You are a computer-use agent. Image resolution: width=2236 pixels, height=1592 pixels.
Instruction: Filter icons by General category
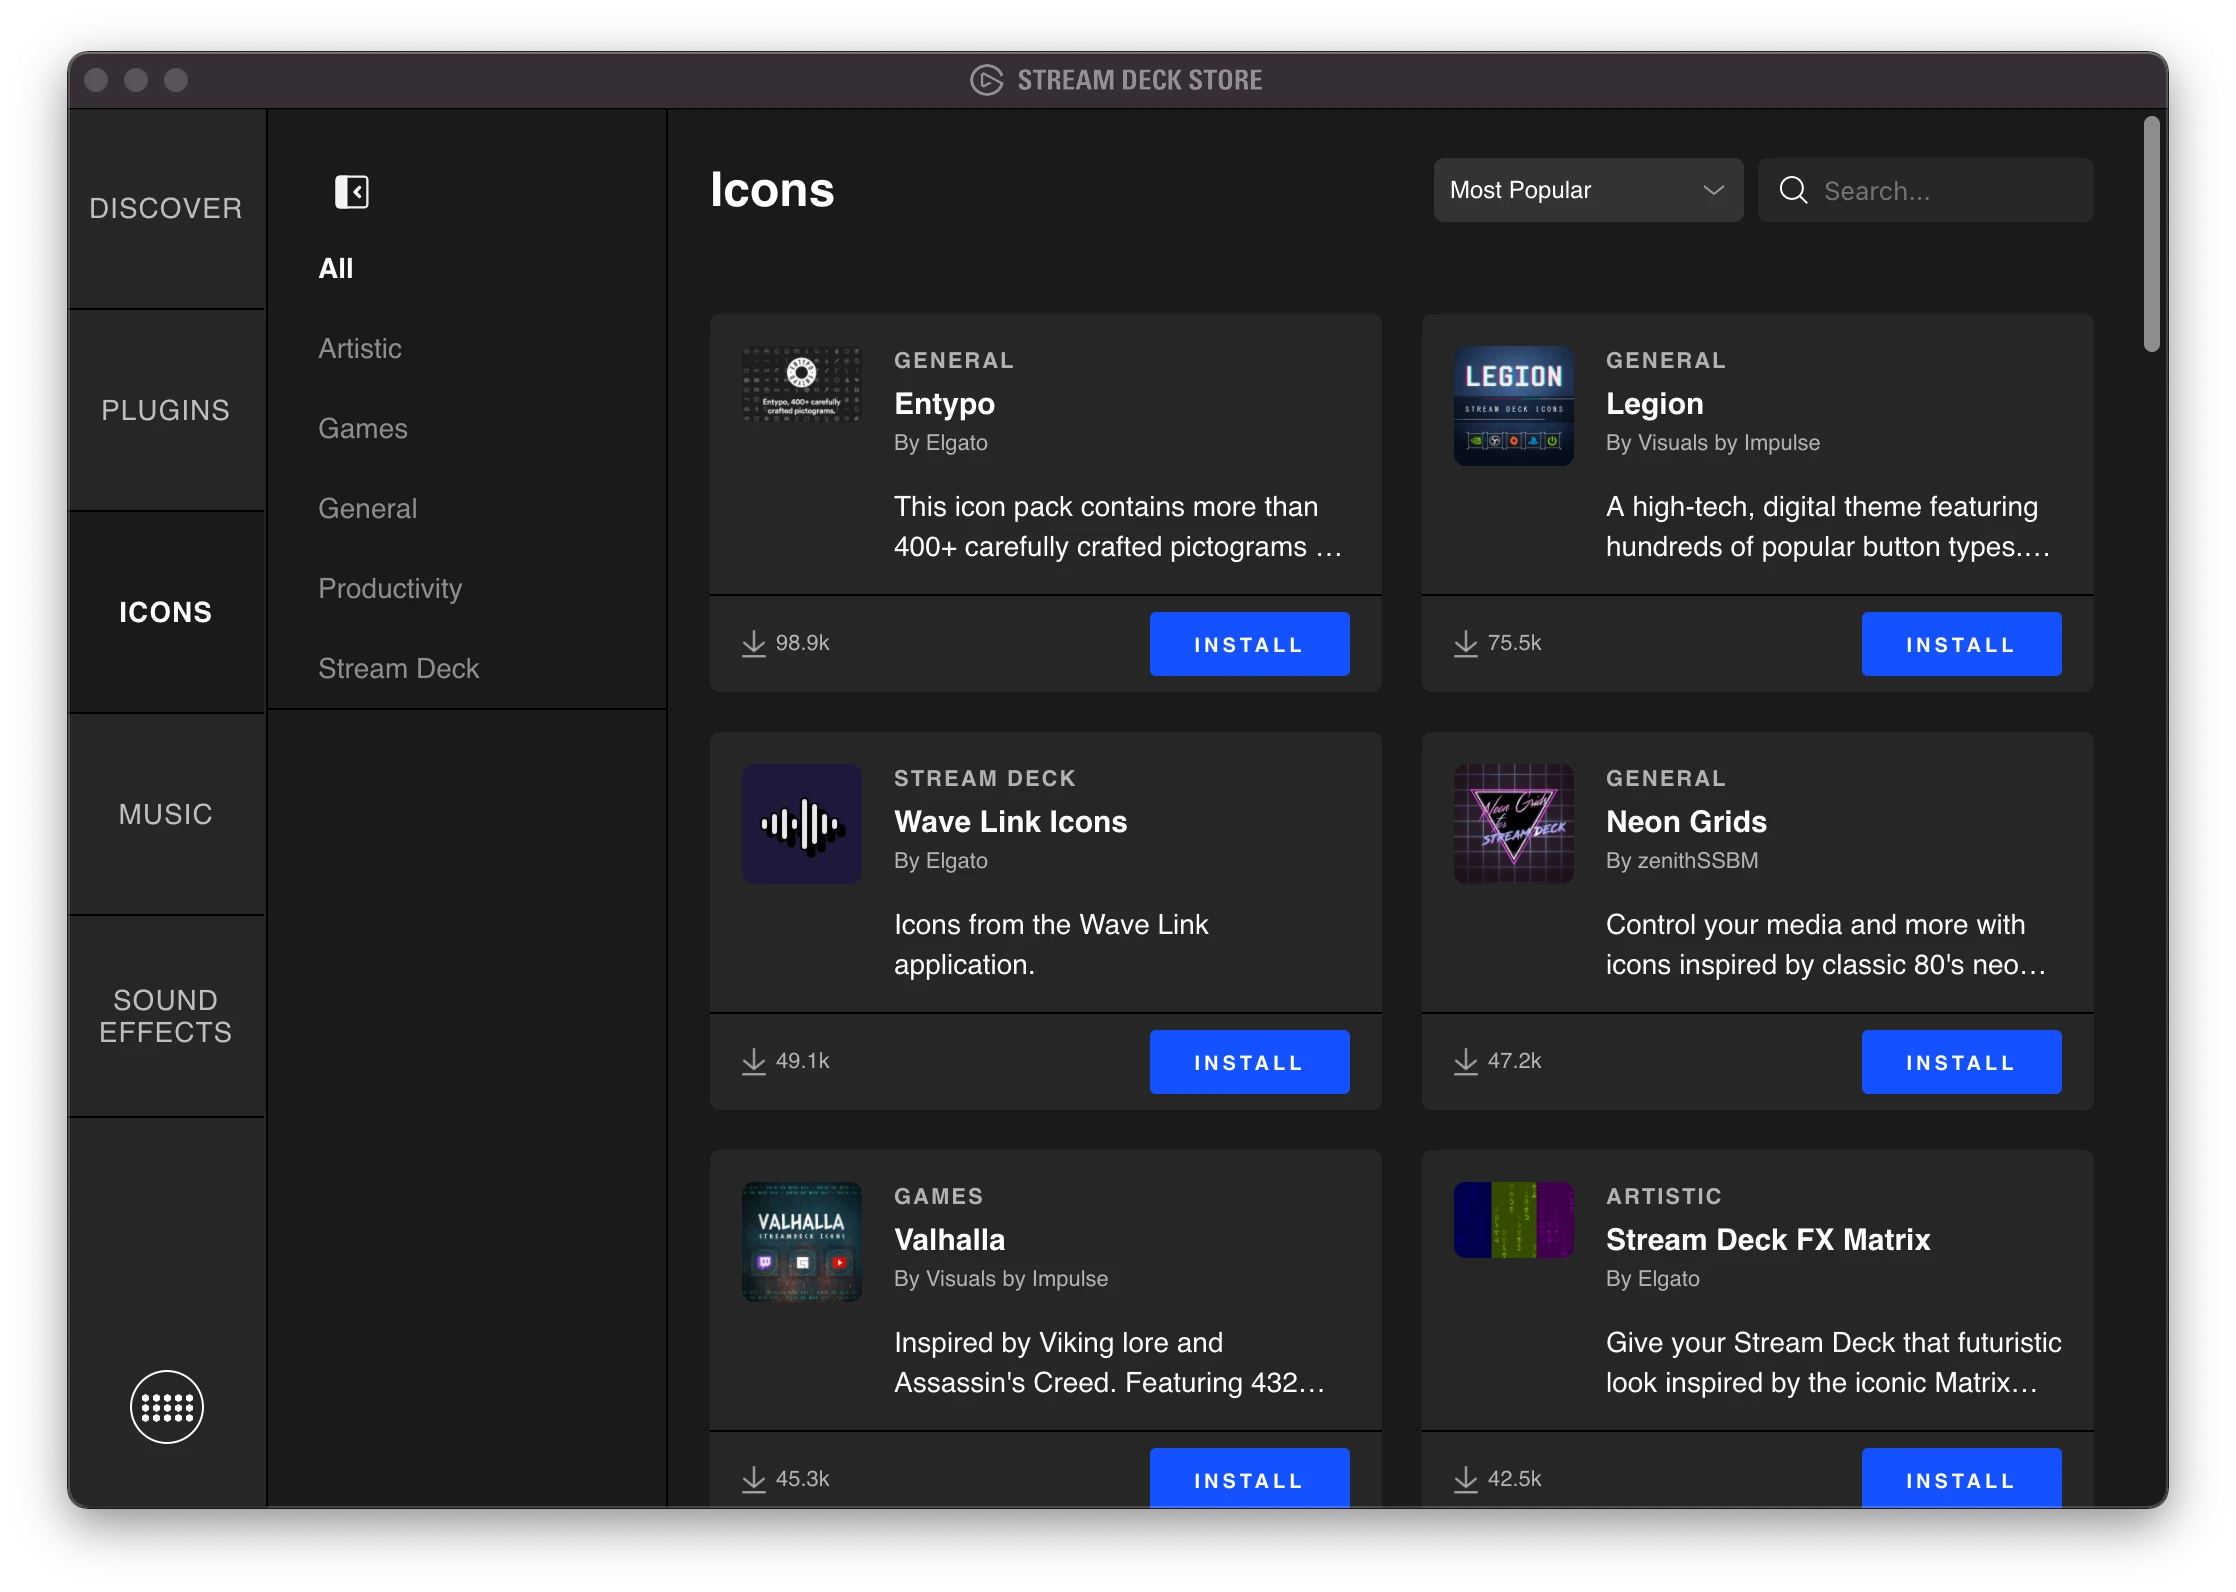click(368, 508)
